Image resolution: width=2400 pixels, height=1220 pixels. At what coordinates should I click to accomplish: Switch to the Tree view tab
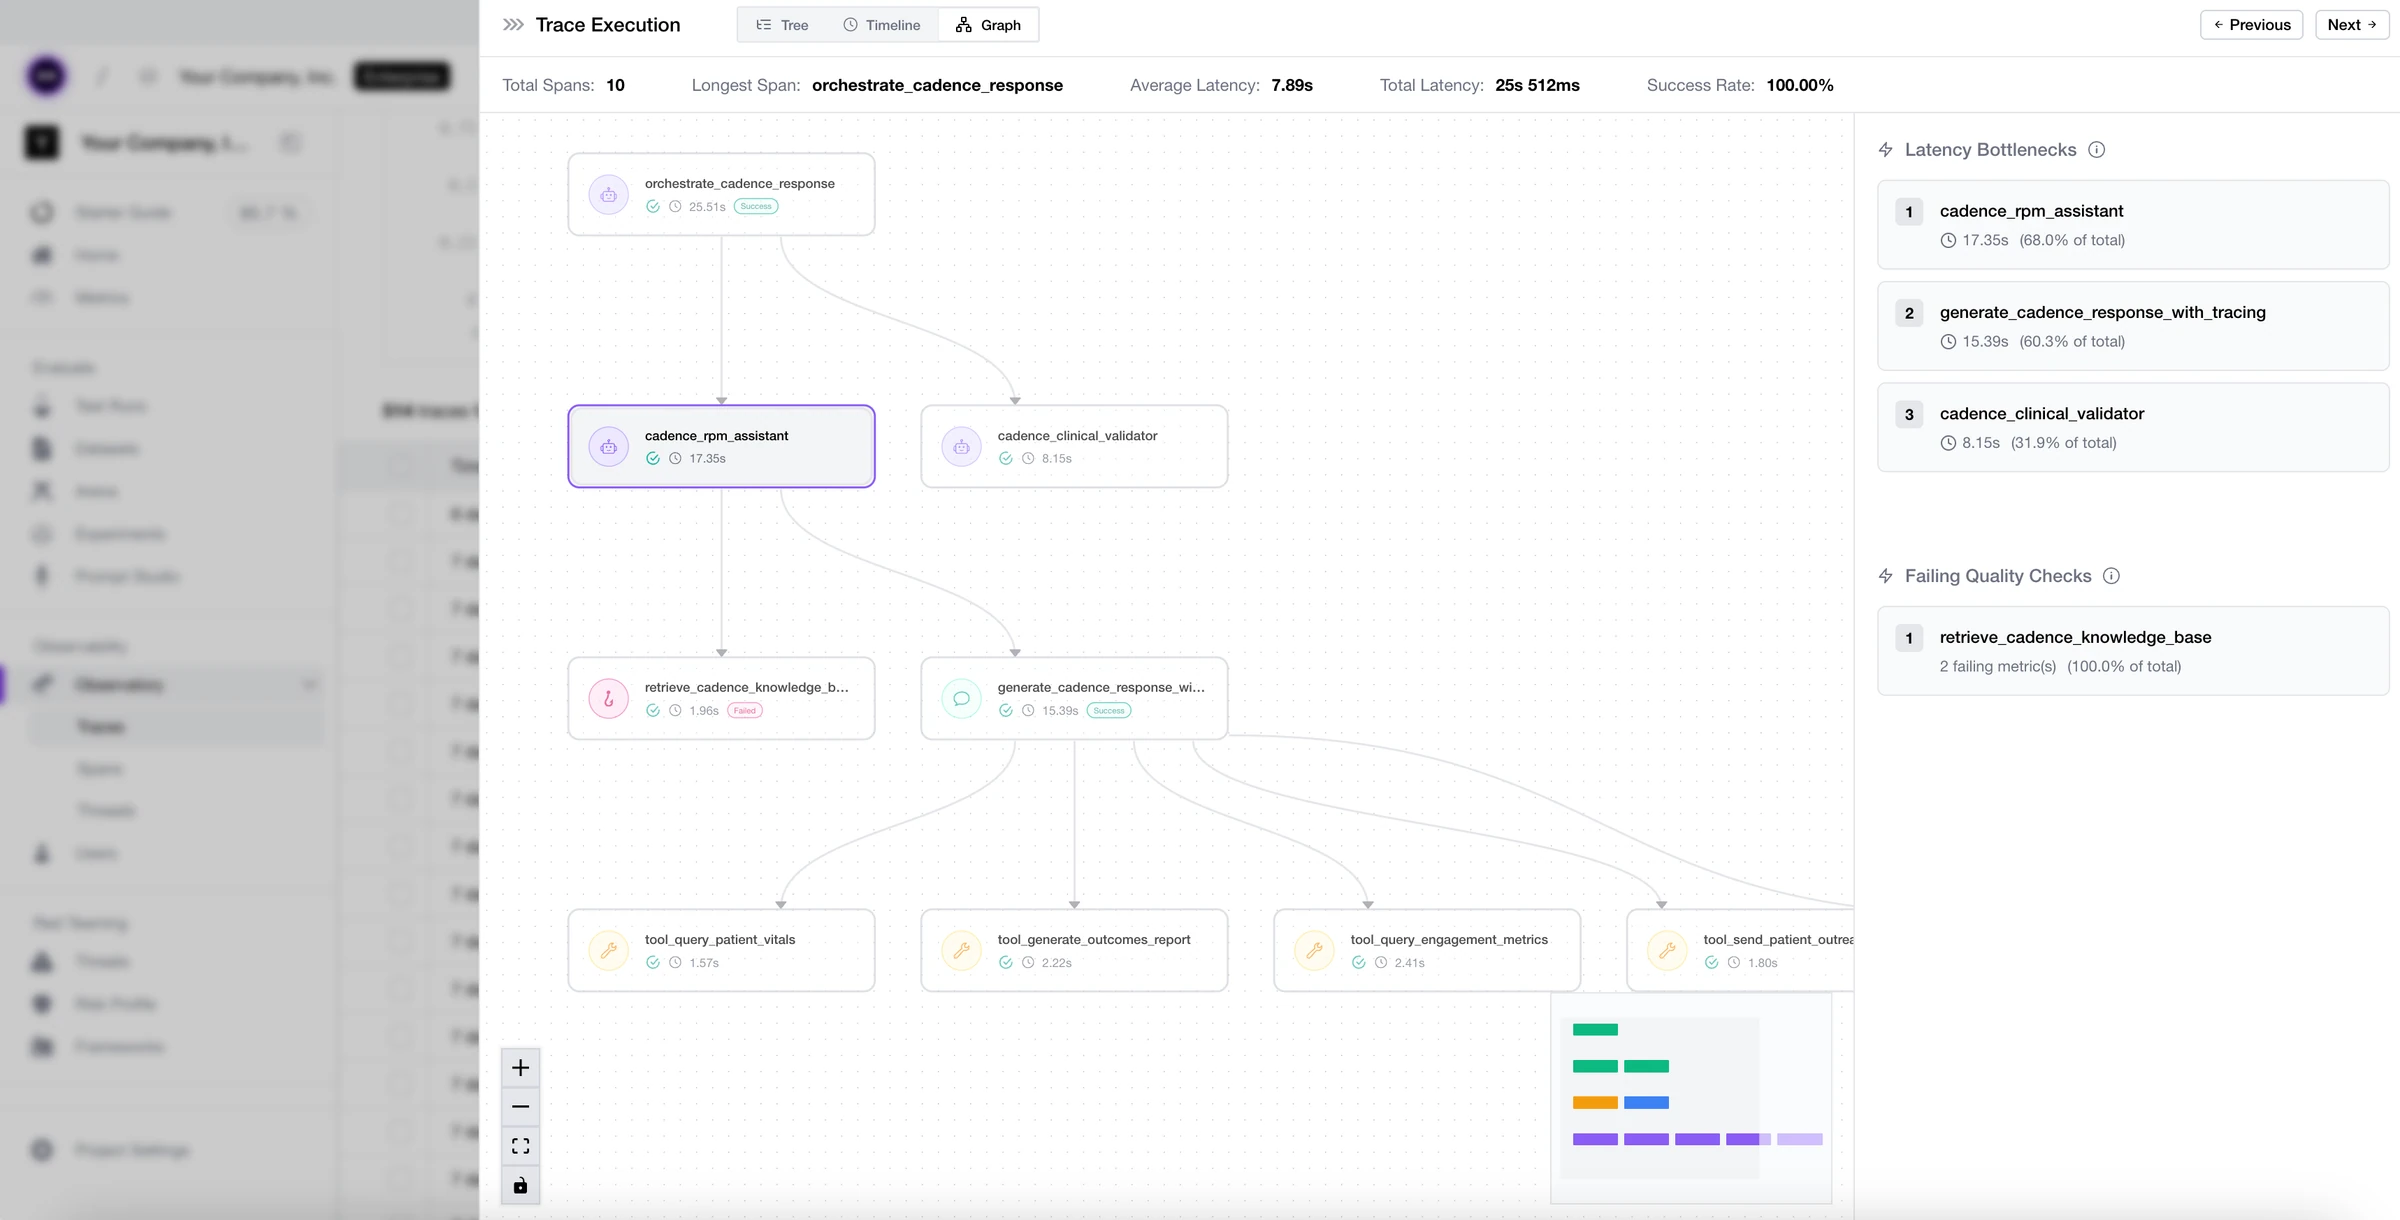783,25
